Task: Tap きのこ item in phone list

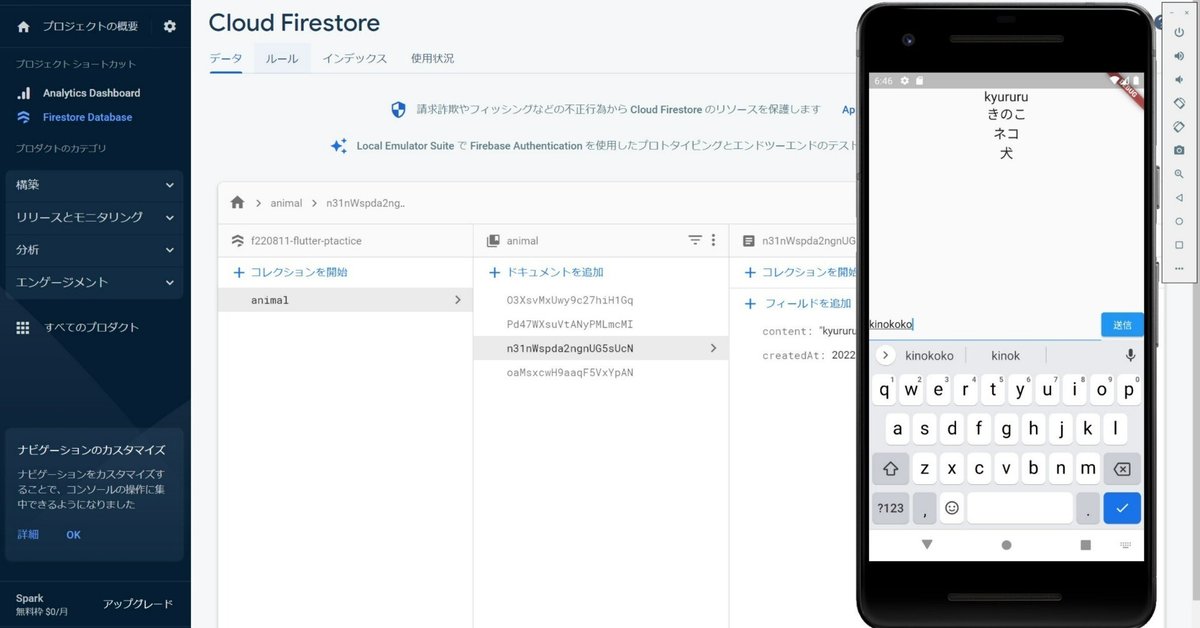Action: [x=1006, y=114]
